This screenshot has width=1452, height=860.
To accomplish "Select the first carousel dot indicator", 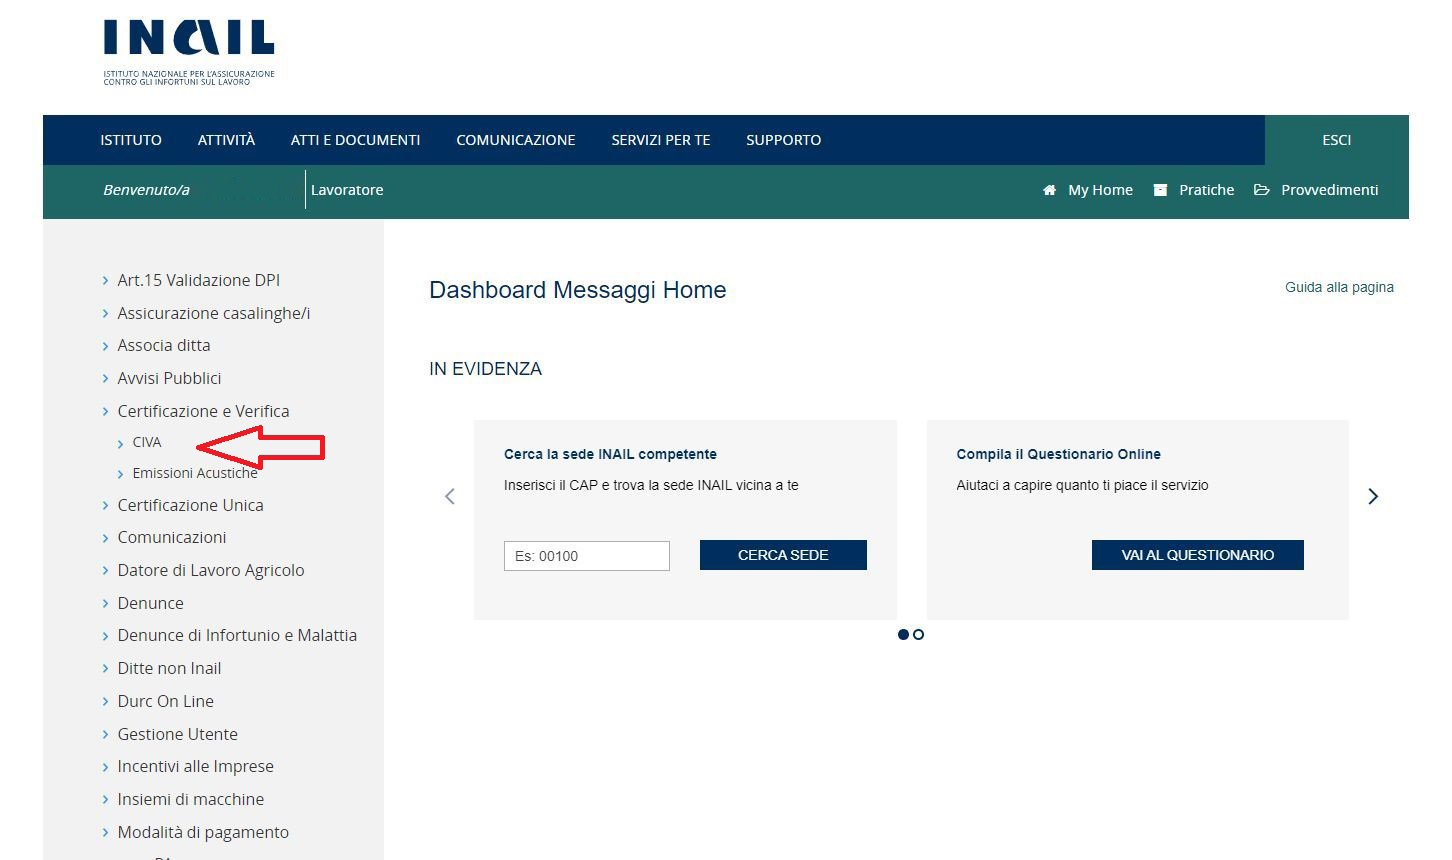I will (x=903, y=634).
